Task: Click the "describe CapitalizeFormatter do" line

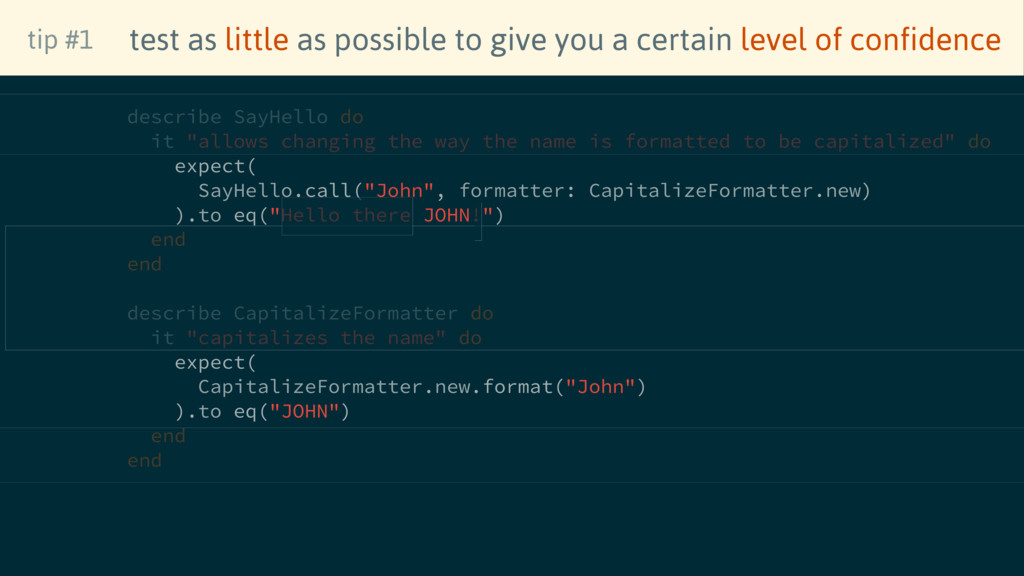Action: [310, 313]
